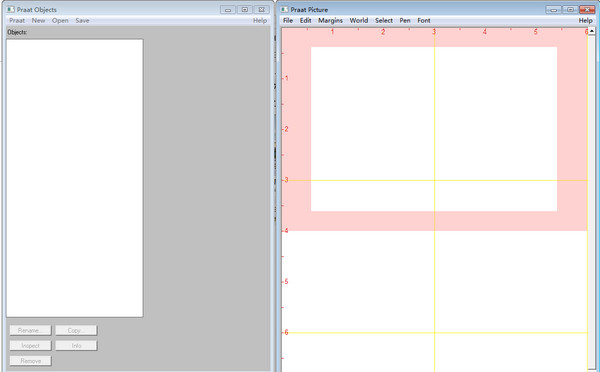Open the Font menu
This screenshot has width=600, height=372.
click(424, 21)
